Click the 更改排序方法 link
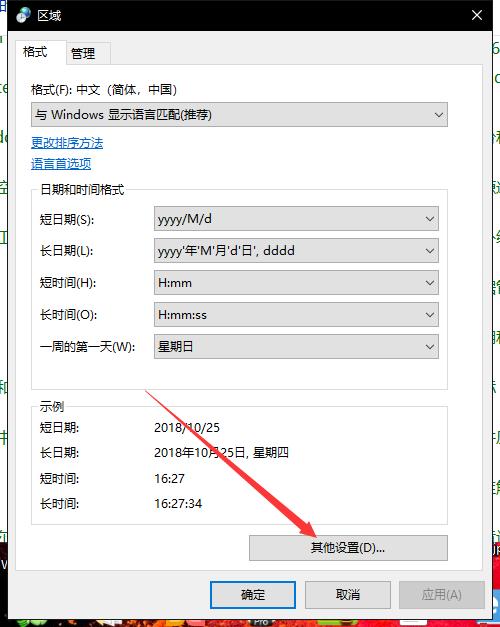Screen dimensions: 500x627 (67, 143)
